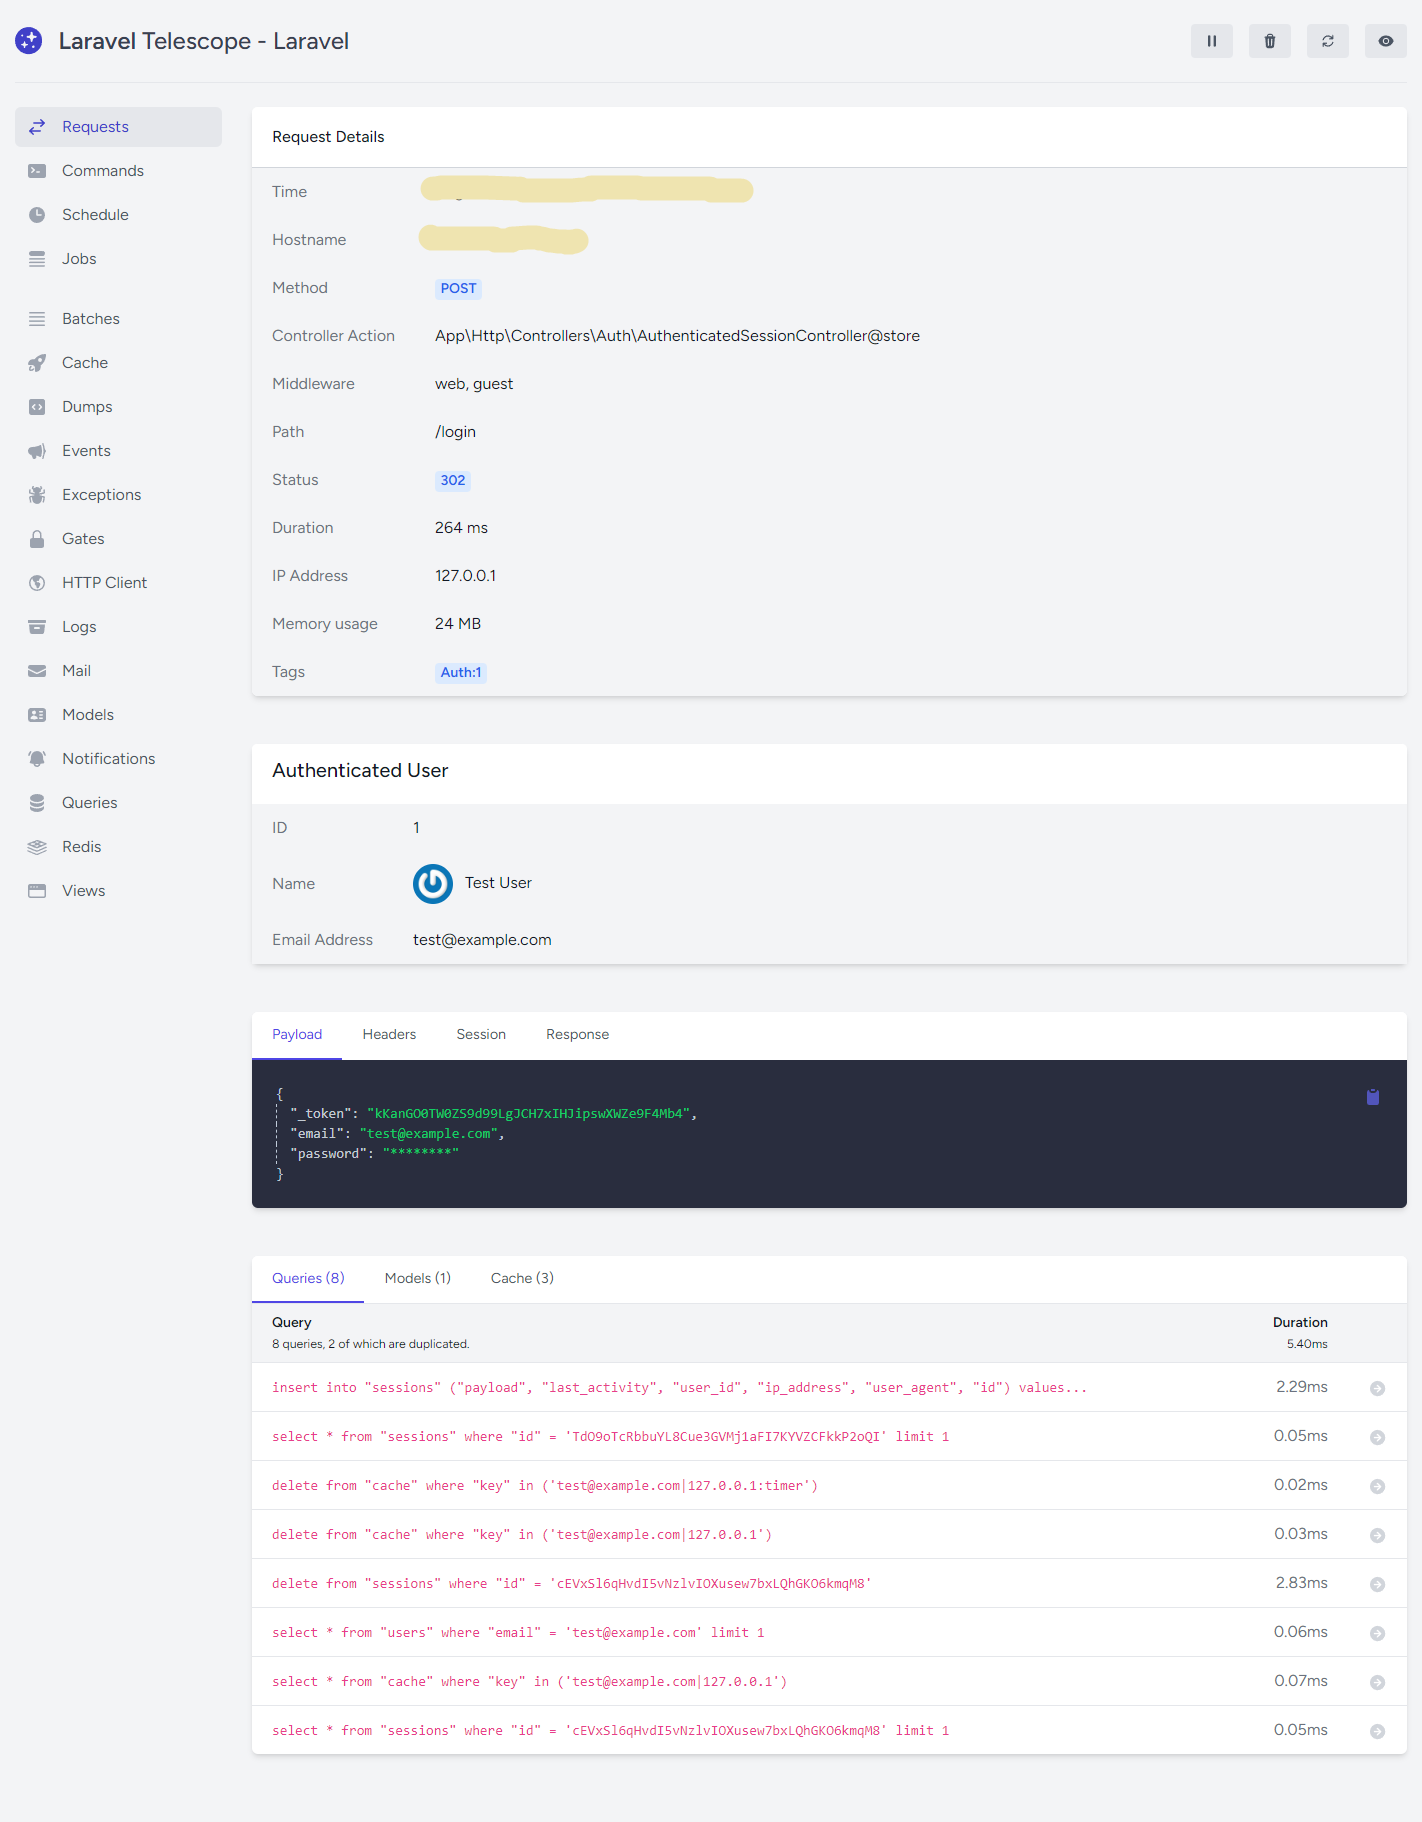Toggle monitoring with the eye icon
This screenshot has height=1822, width=1422.
[x=1385, y=41]
